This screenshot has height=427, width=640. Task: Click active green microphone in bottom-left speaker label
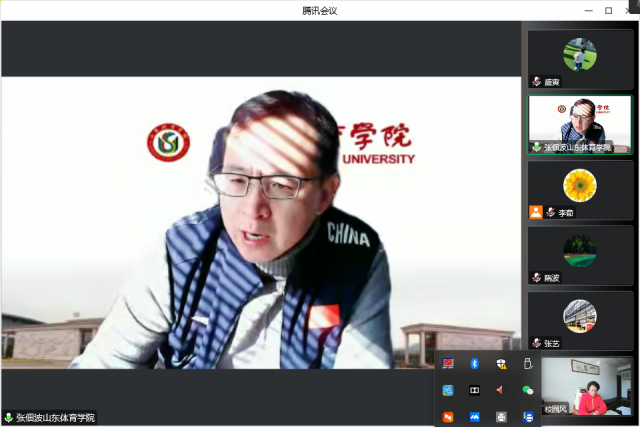click(8, 417)
